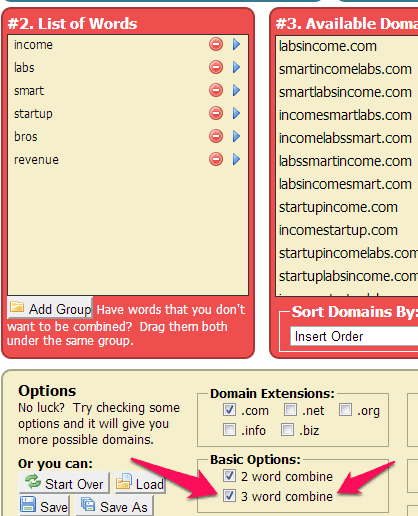Click the Add Group button

coord(50,308)
